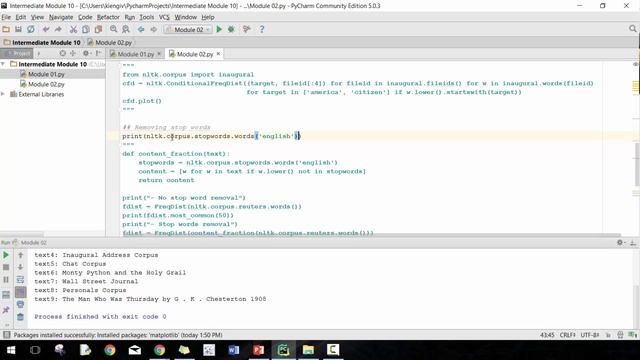640x360 pixels.
Task: Open Word from the taskbar
Action: pos(233,350)
